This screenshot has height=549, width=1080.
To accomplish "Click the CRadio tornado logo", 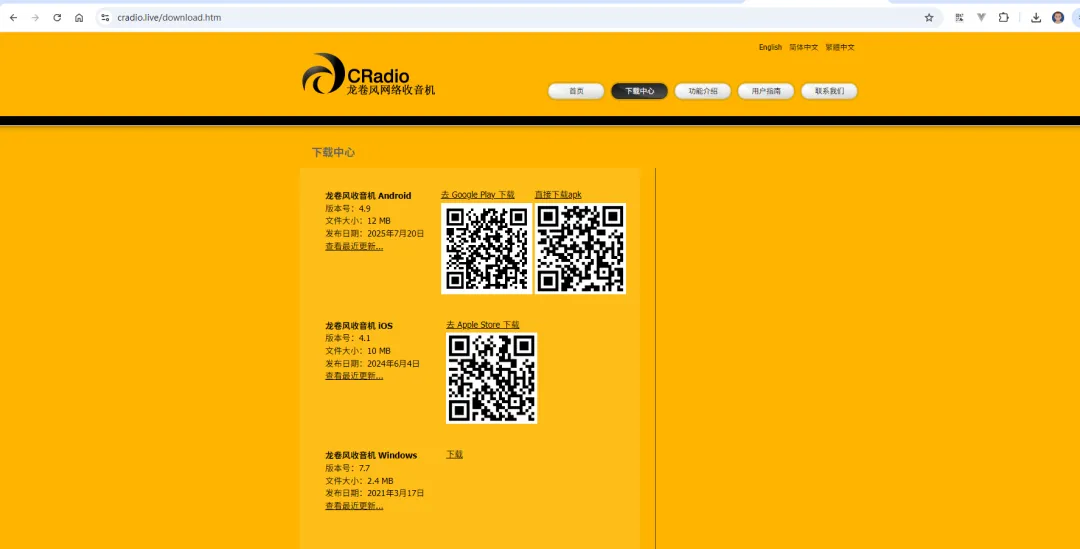I will click(323, 73).
